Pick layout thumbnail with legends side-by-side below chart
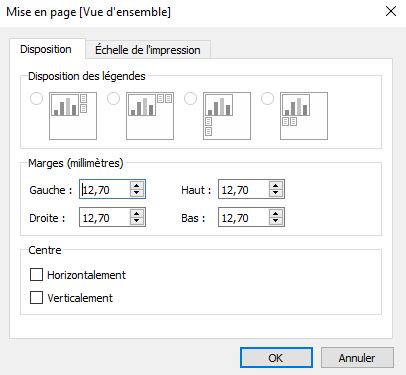Viewport: 406px width, 375px height. pyautogui.click(x=304, y=116)
